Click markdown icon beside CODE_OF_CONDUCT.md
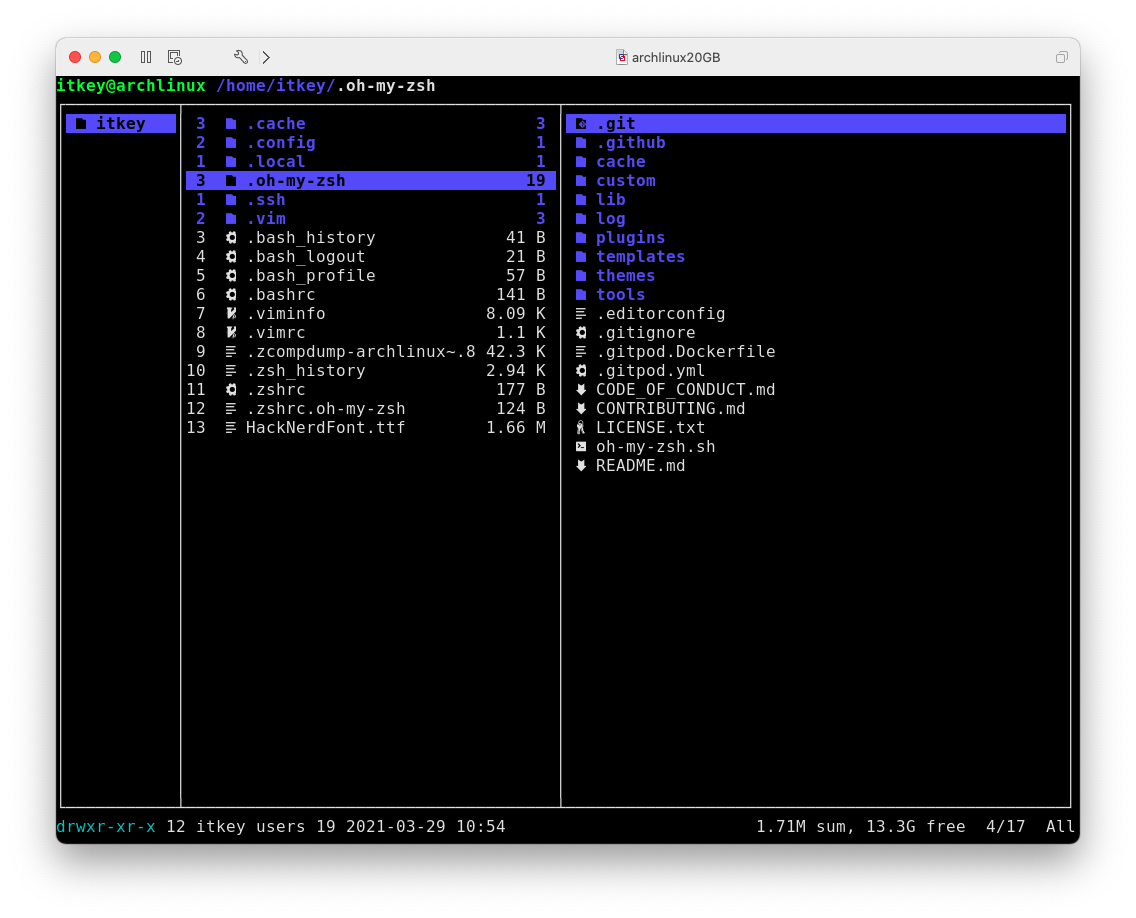Image resolution: width=1136 pixels, height=918 pixels. (x=581, y=390)
